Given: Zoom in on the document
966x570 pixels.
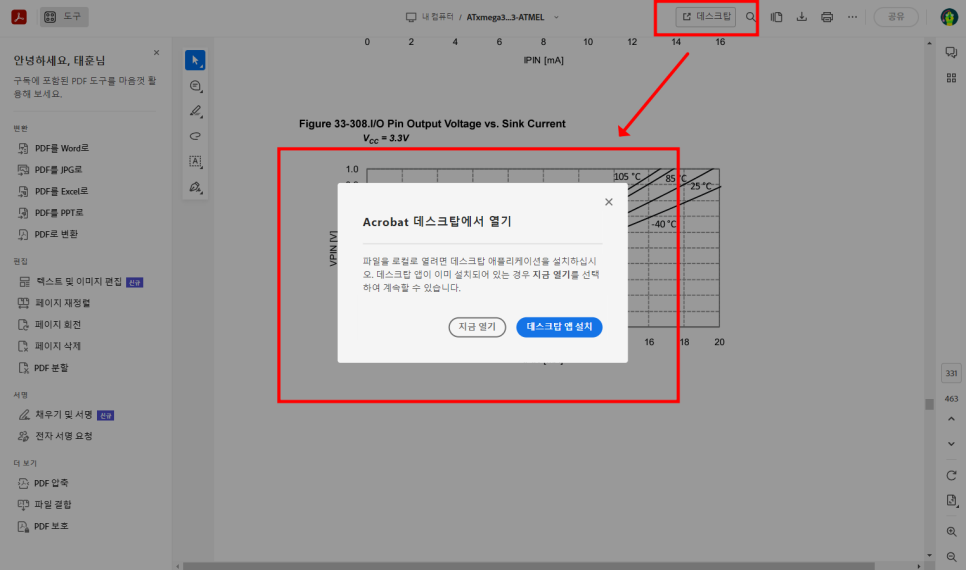Looking at the screenshot, I should point(951,532).
